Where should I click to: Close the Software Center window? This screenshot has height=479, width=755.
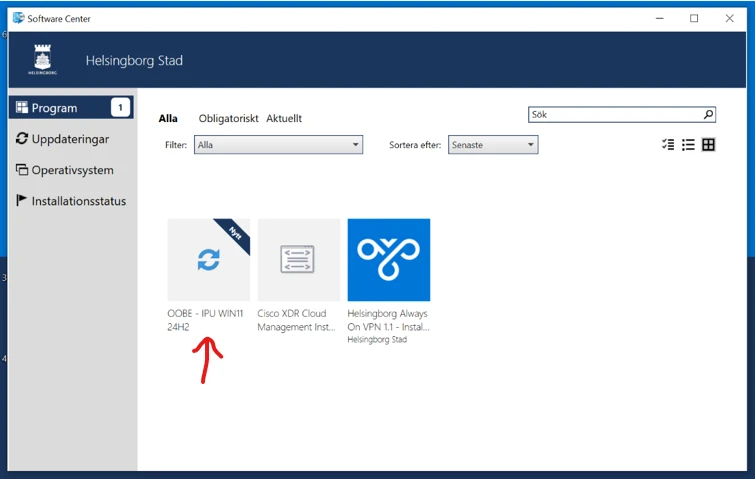tap(729, 18)
